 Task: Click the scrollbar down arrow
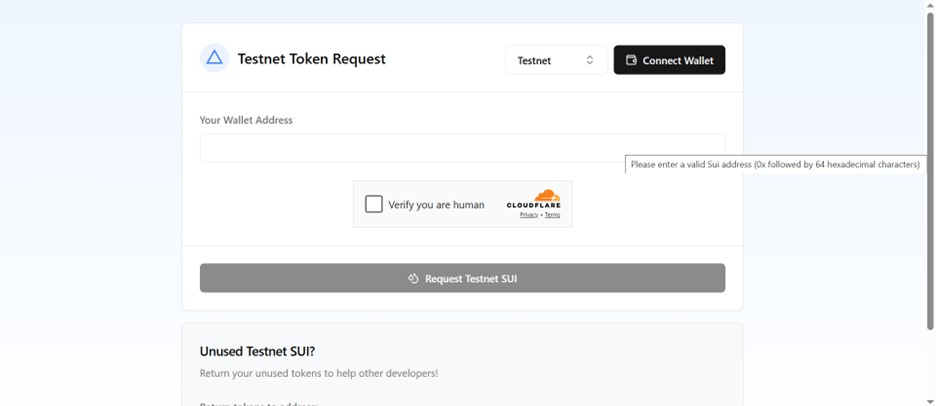tap(930, 401)
